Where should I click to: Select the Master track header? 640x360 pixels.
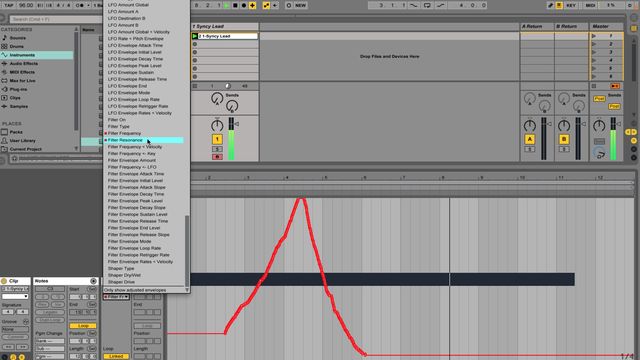point(607,26)
